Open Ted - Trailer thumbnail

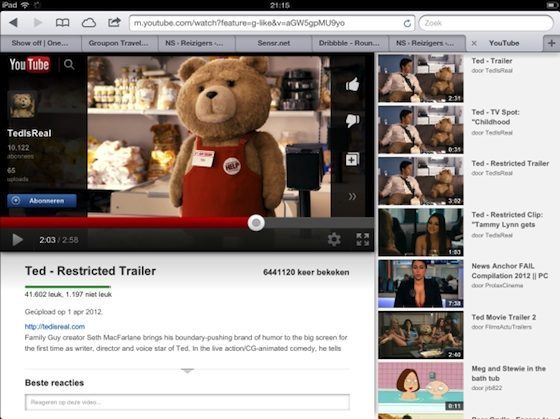[x=421, y=79]
